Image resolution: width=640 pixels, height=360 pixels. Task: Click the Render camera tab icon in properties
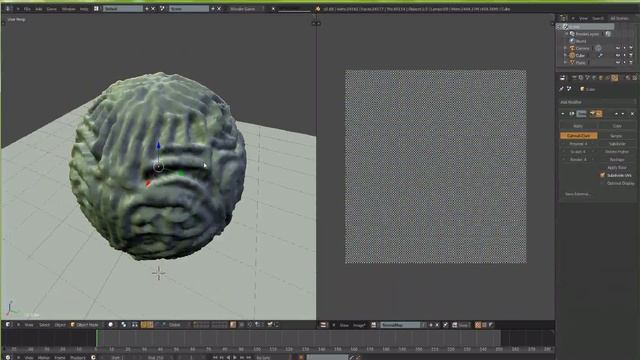pos(574,78)
